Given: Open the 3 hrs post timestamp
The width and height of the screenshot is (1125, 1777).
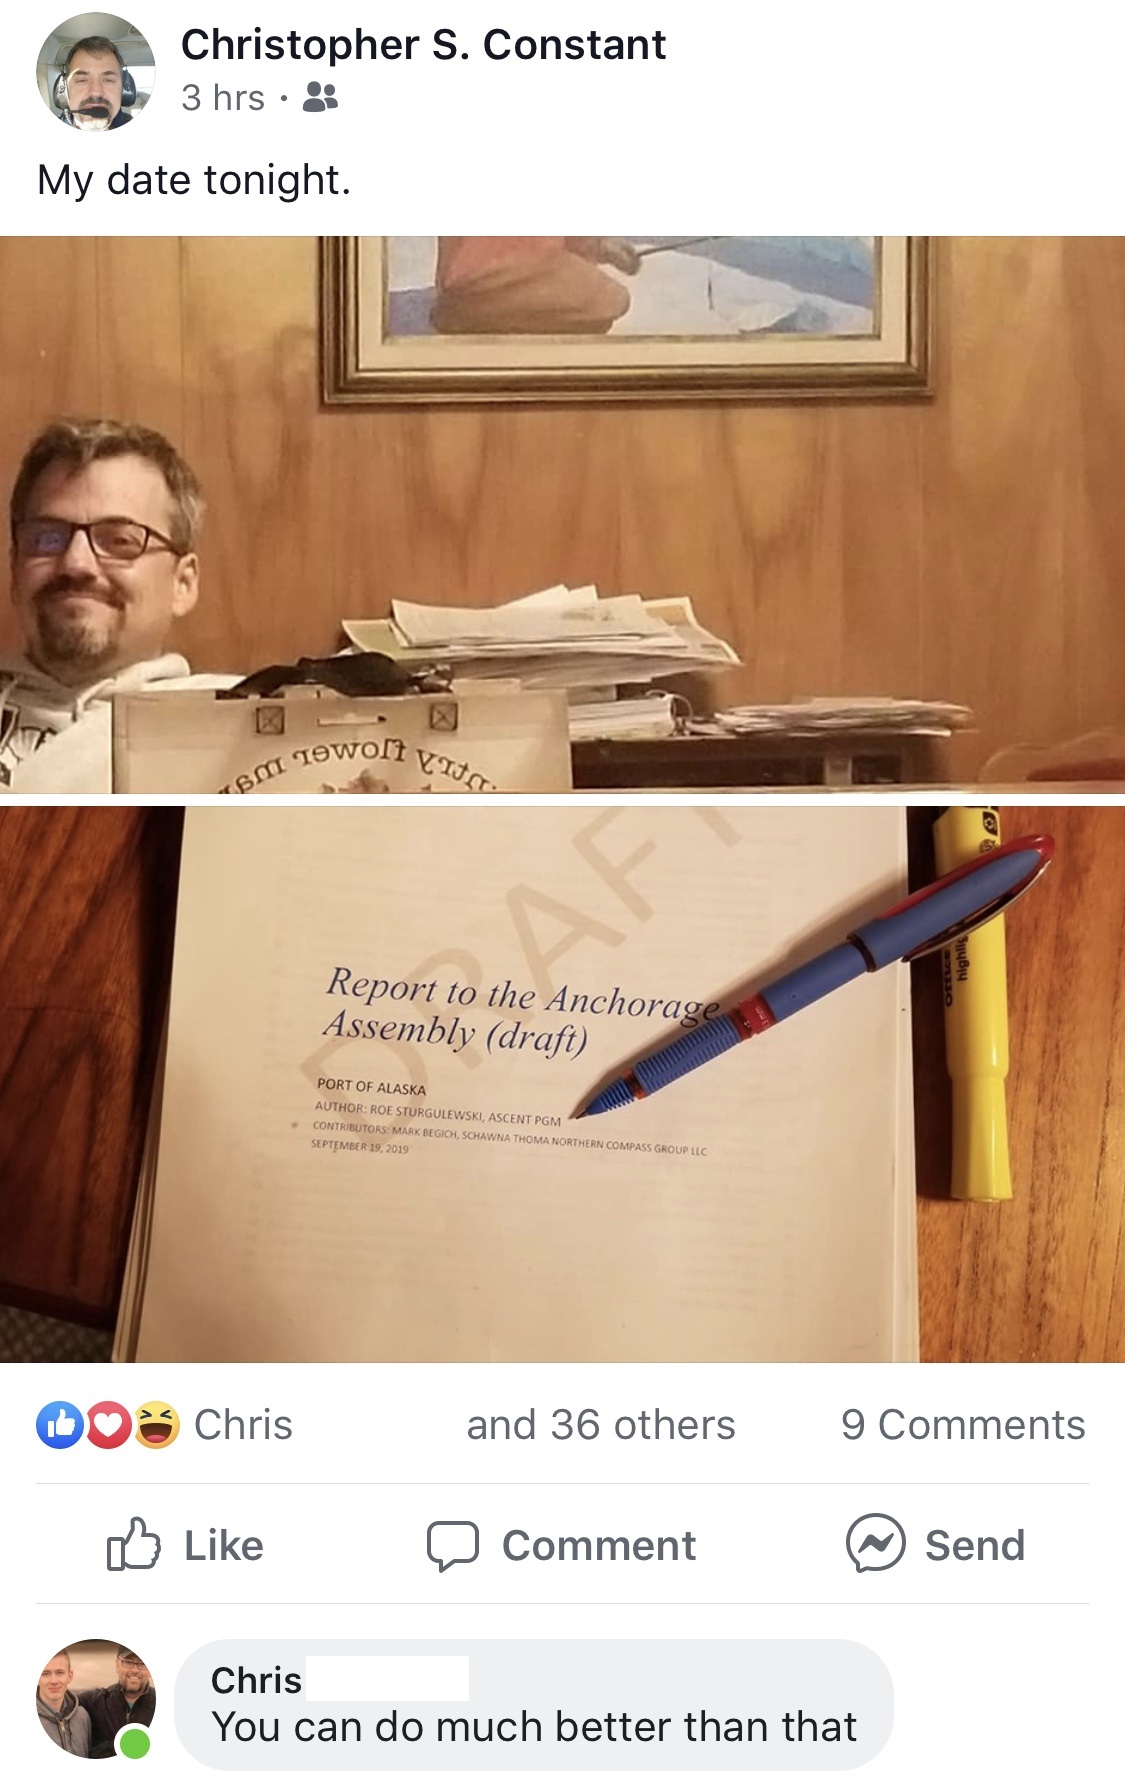Looking at the screenshot, I should [223, 97].
